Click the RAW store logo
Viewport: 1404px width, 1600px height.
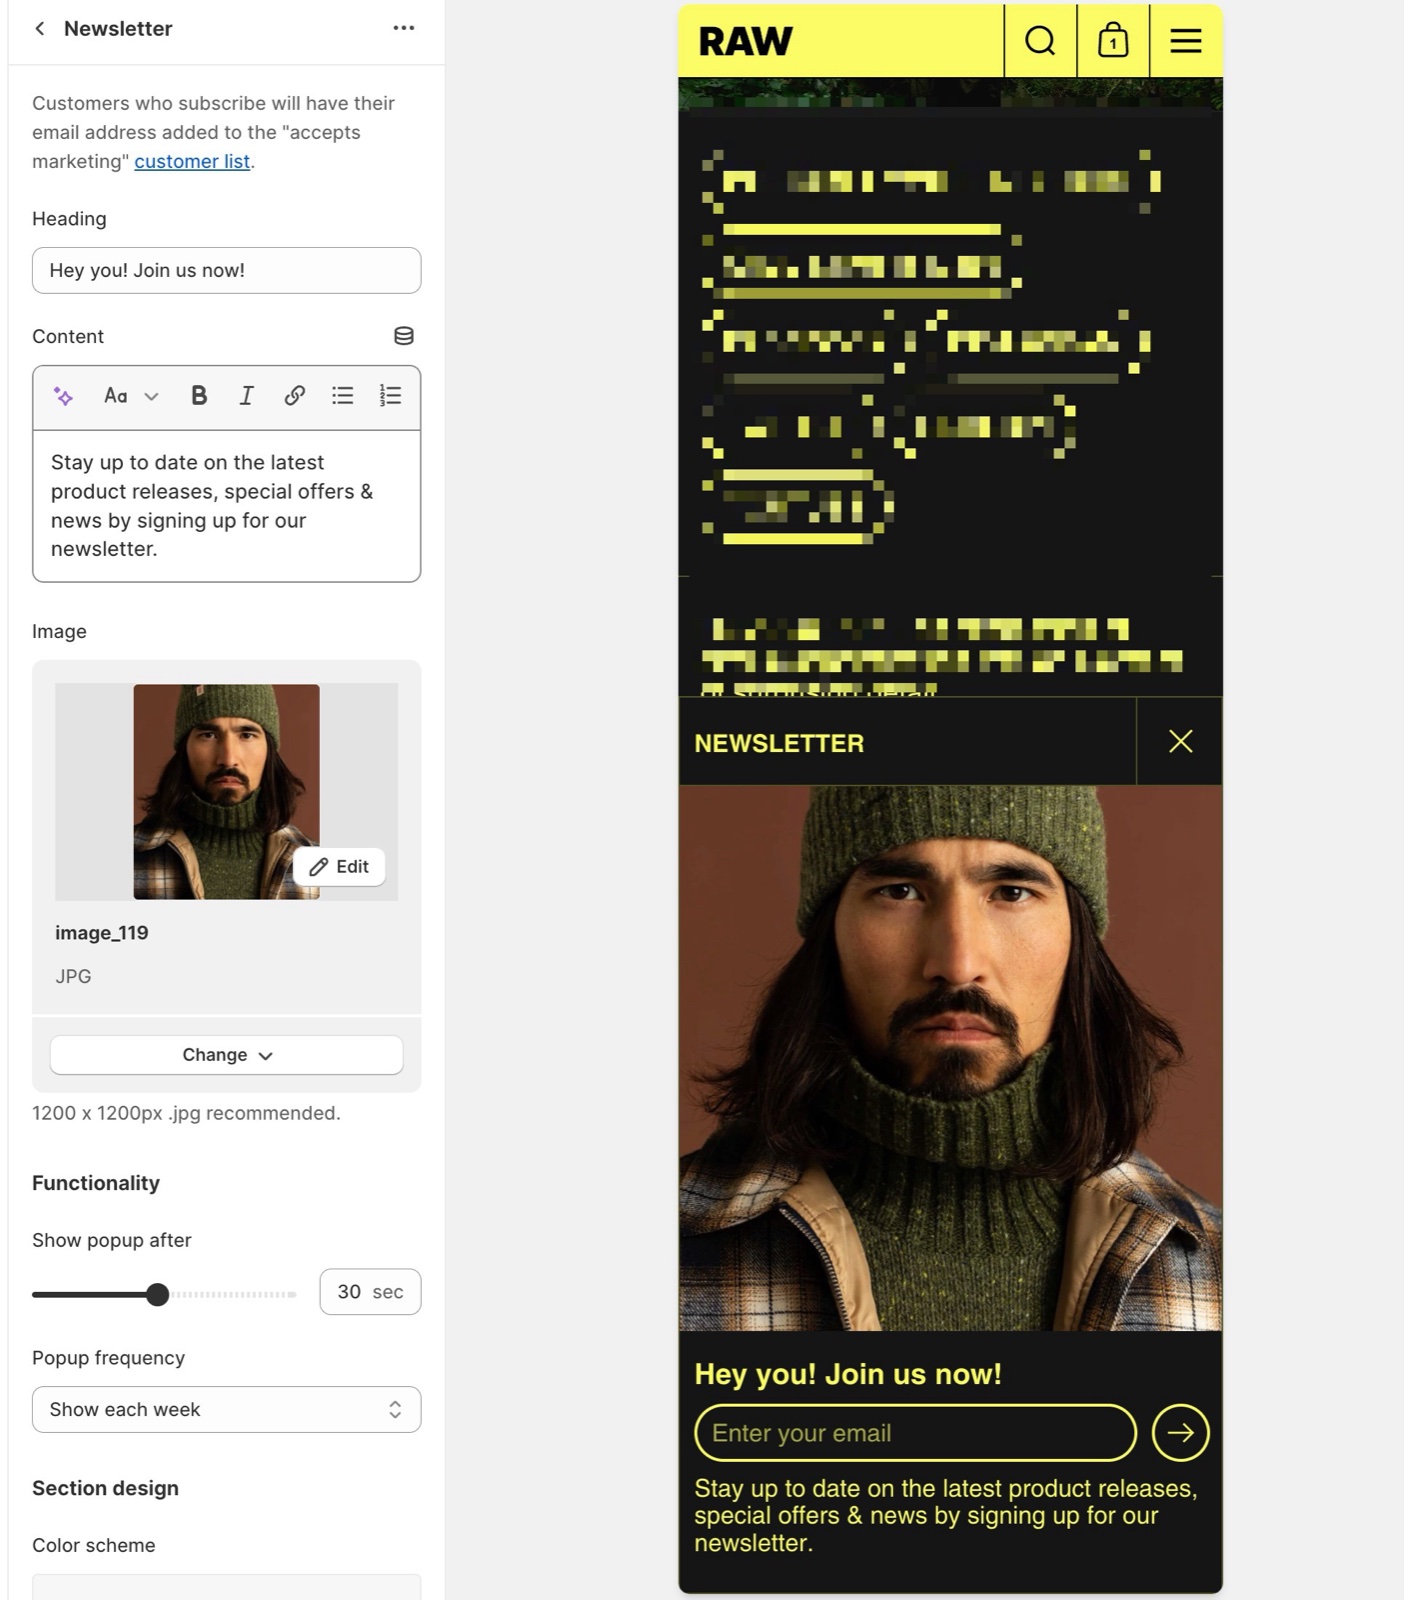[745, 42]
